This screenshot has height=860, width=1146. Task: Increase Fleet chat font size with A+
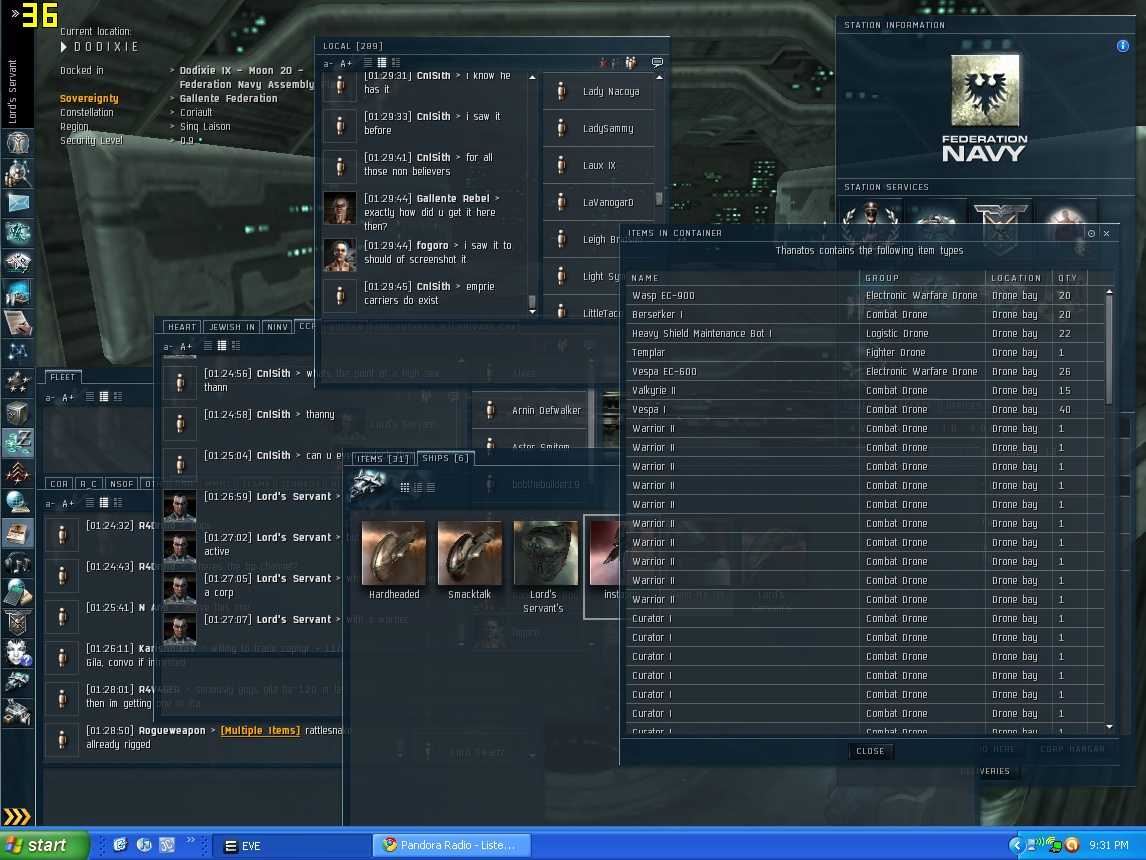tap(68, 397)
